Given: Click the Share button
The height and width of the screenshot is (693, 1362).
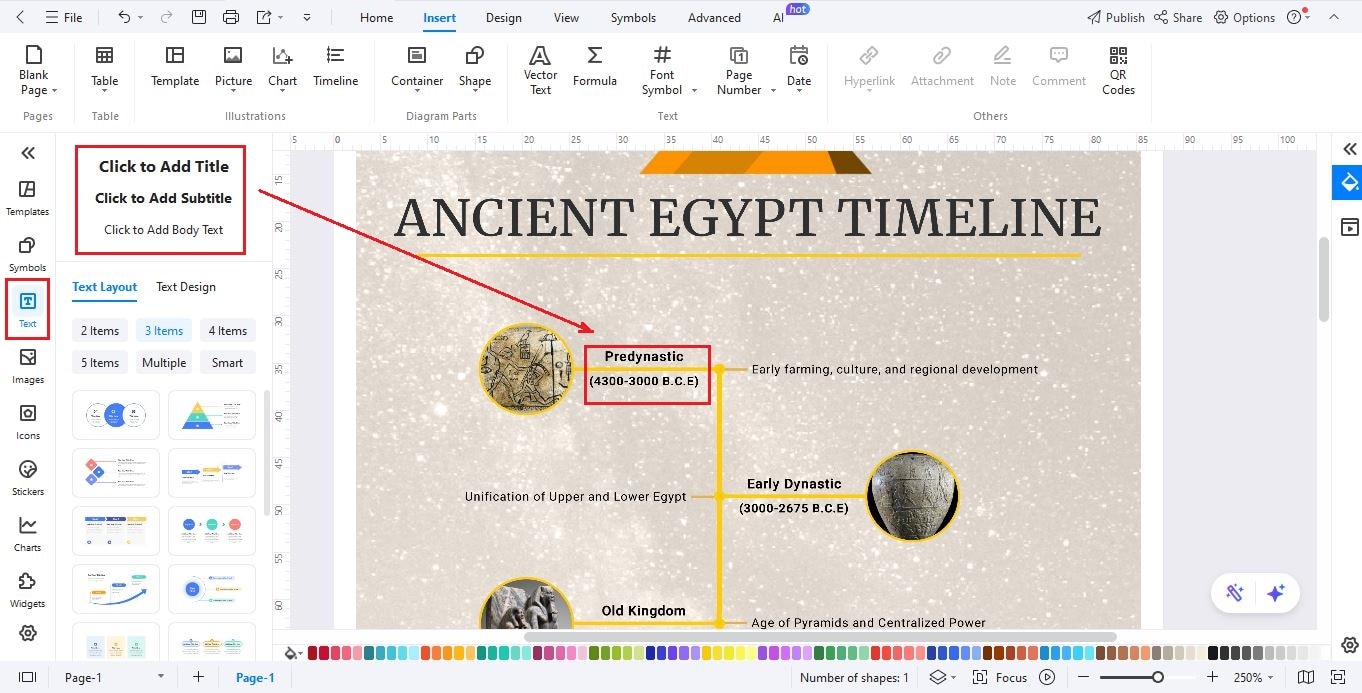Looking at the screenshot, I should point(1178,17).
